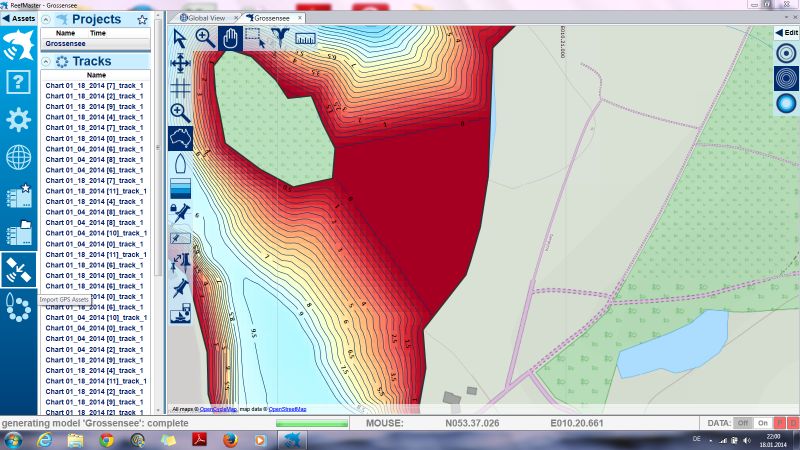Collapse the Tracks panel
Viewport: 800px width, 450px height.
pos(47,61)
